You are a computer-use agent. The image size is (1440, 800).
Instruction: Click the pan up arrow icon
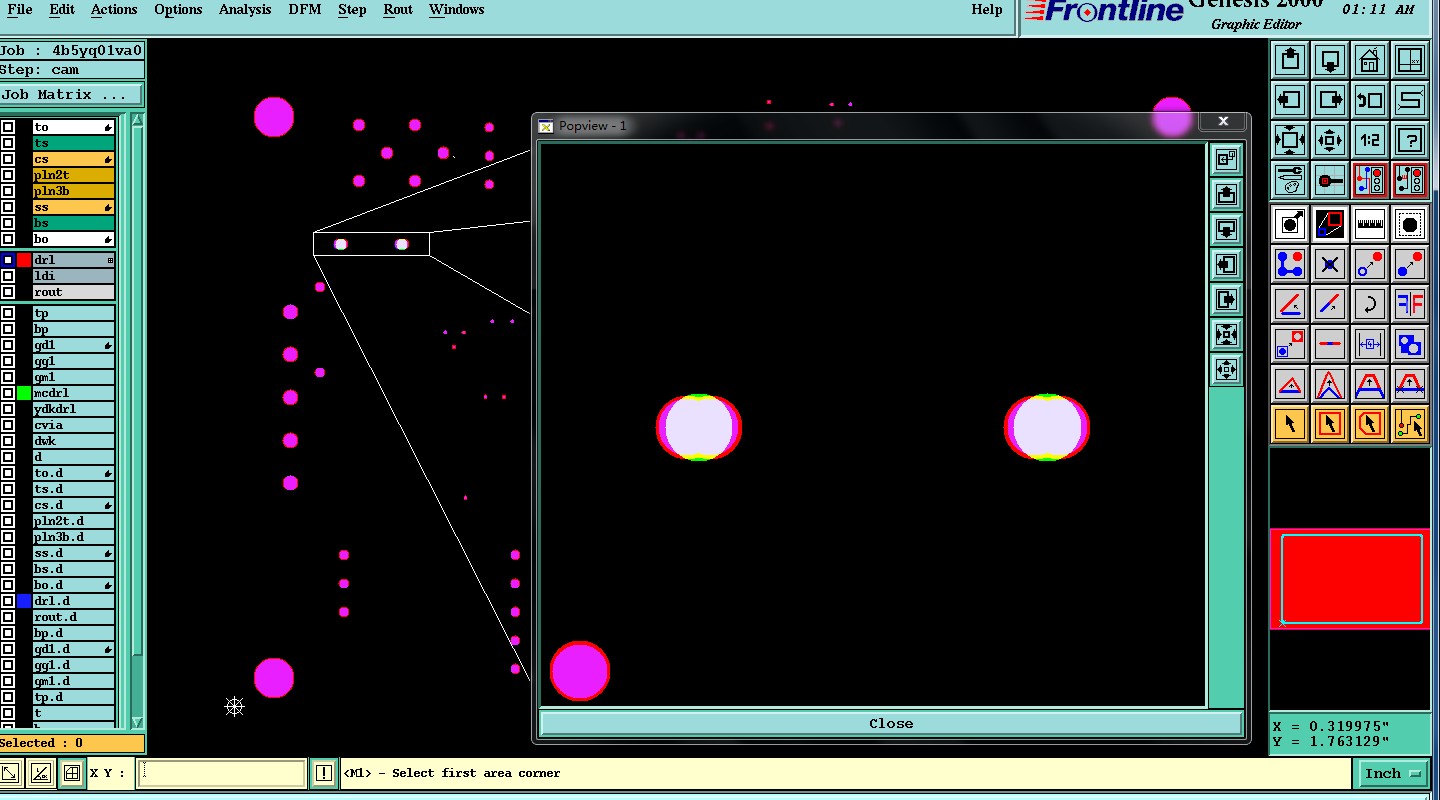(x=1290, y=60)
